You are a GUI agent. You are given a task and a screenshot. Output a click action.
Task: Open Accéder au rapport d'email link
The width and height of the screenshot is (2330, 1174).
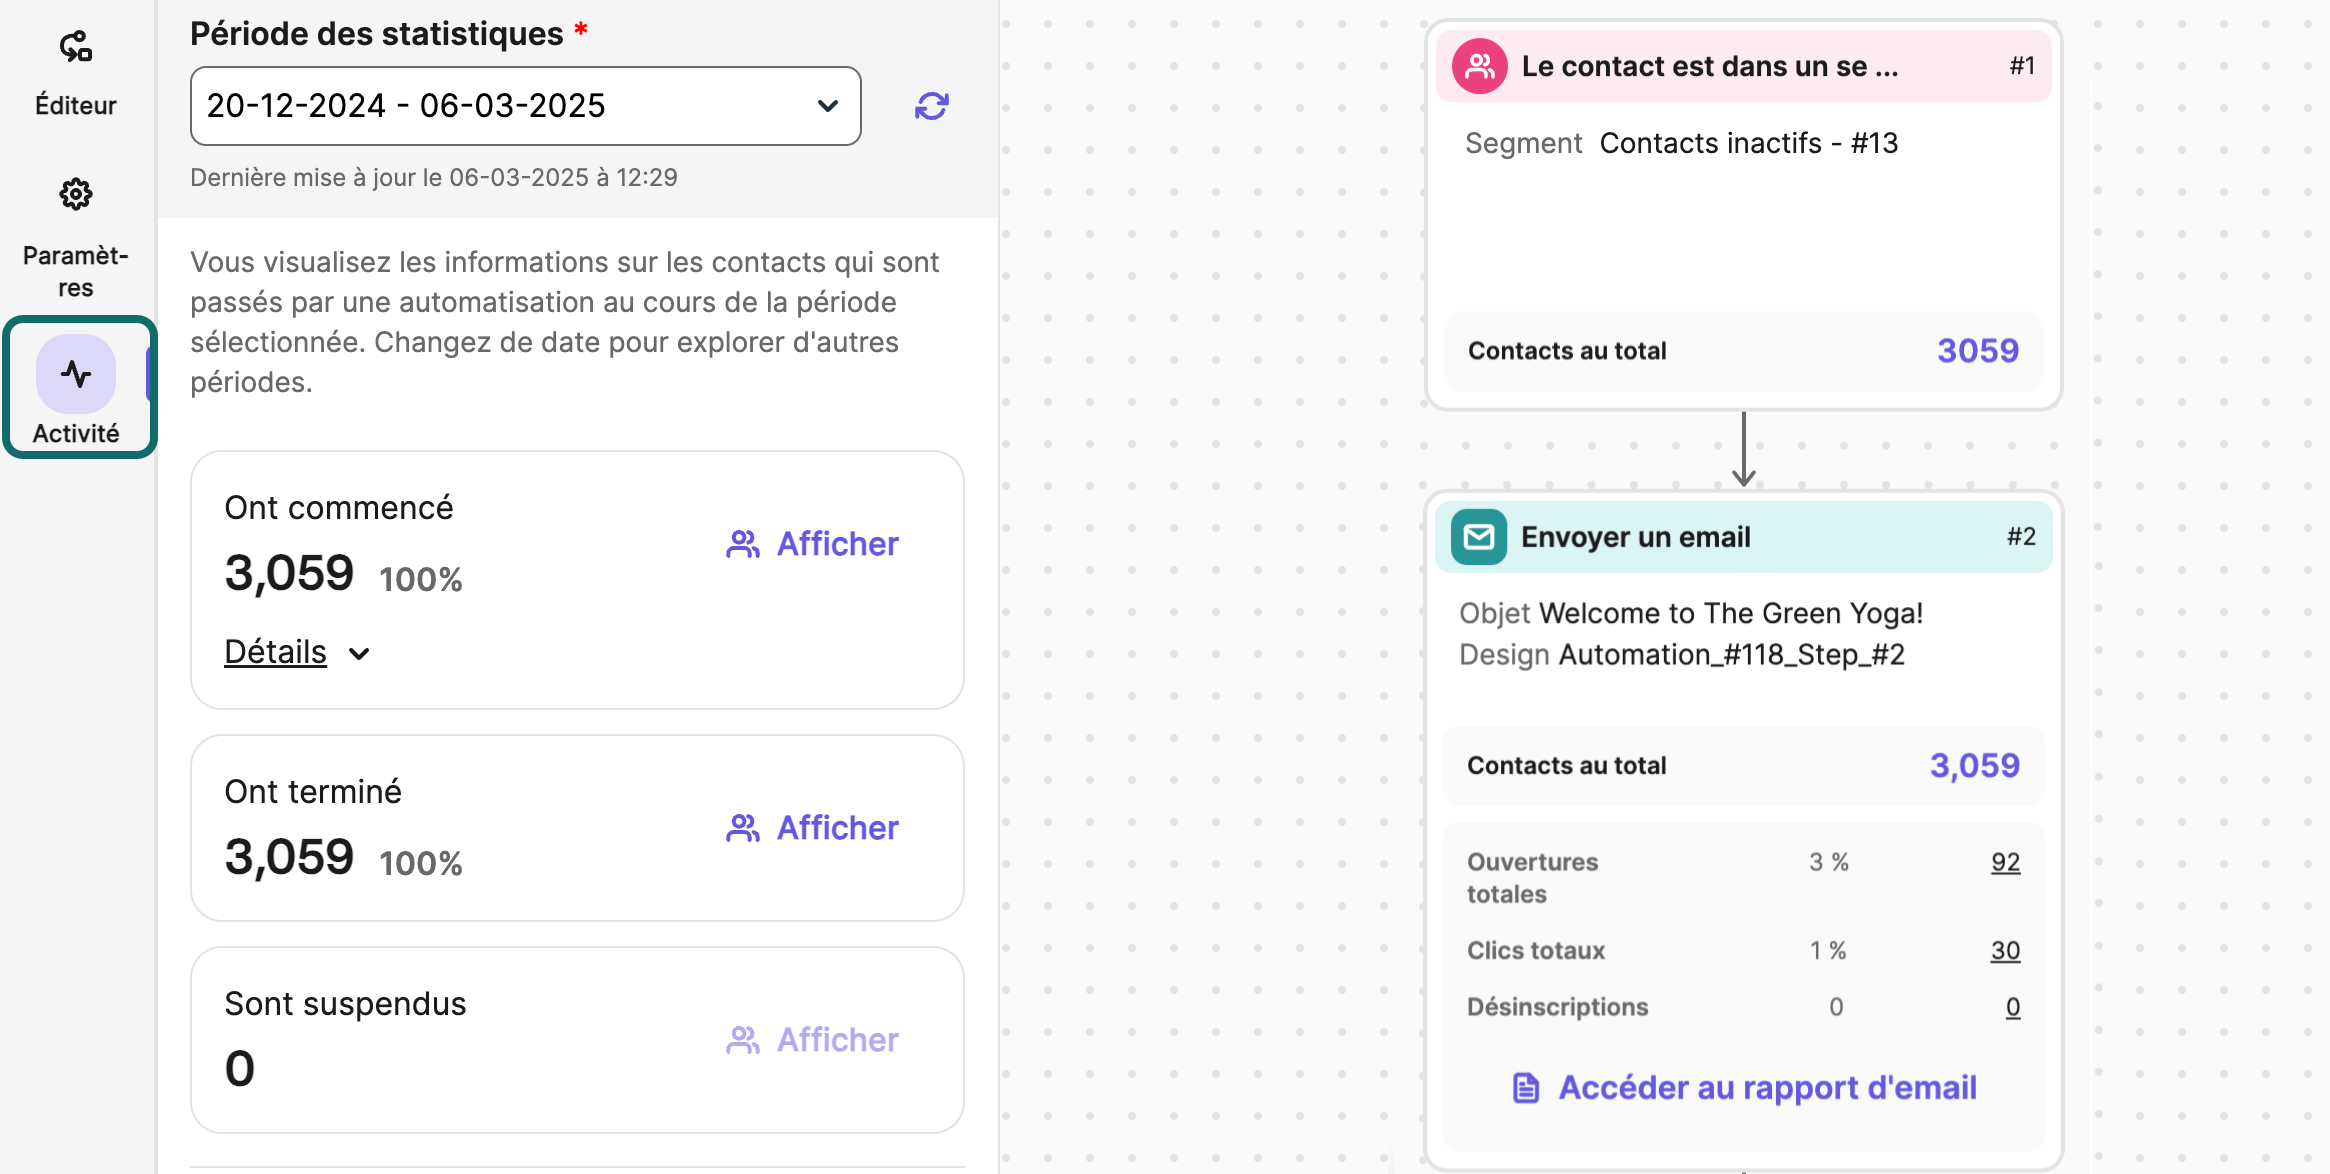[x=1744, y=1087]
